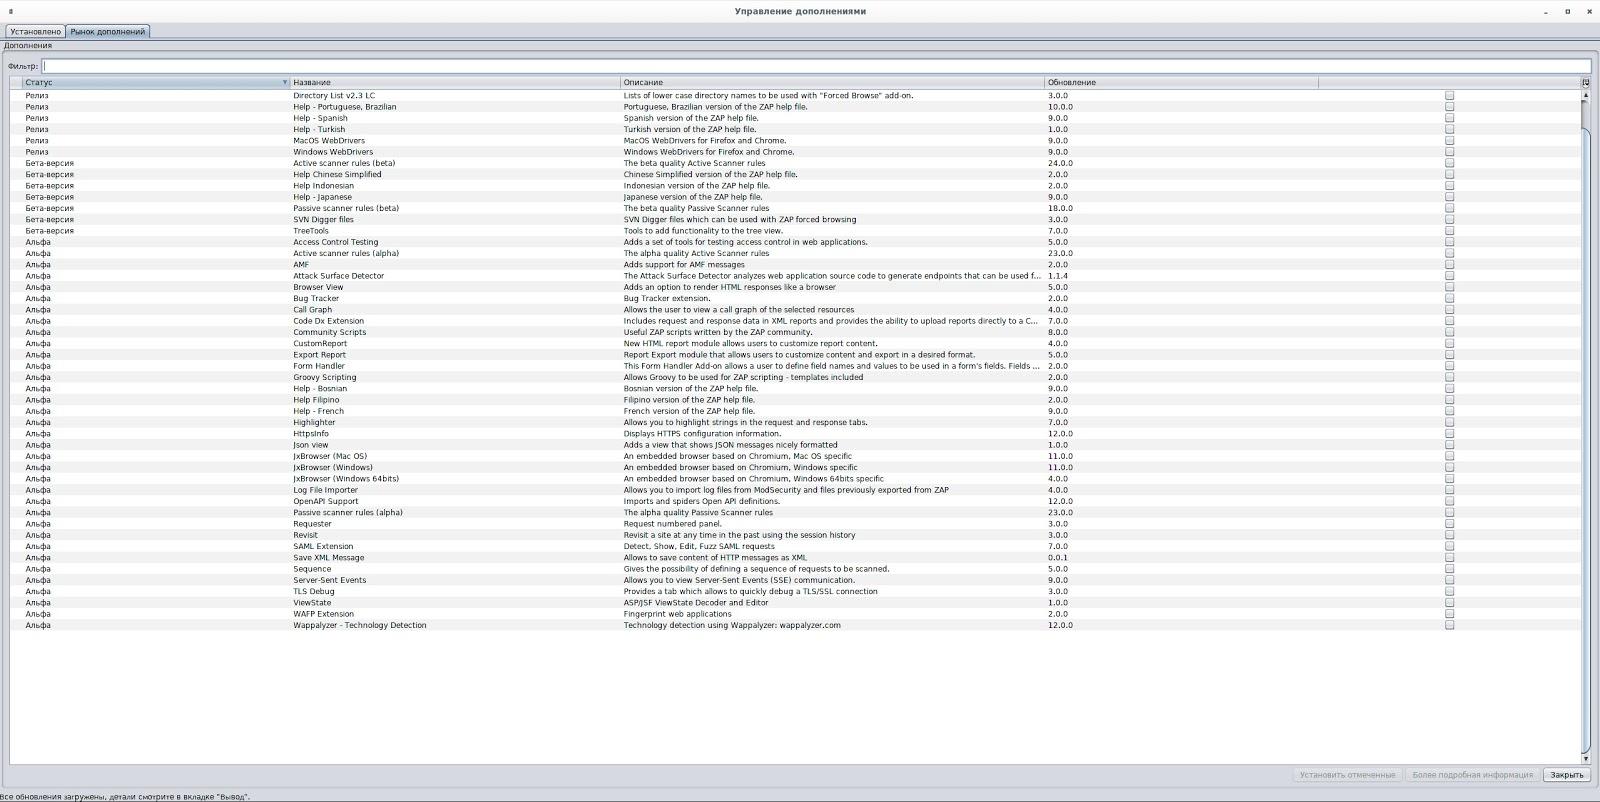
Task: Tick the Windows WebDrivers checkbox
Action: (x=1449, y=152)
